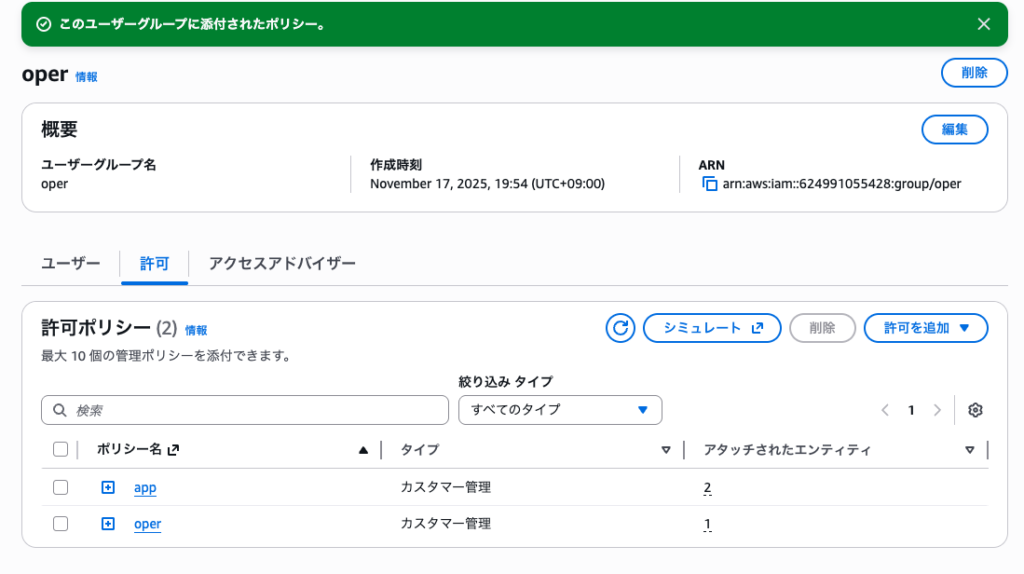Click the refresh icon in permissions policies
This screenshot has width=1024, height=574.
coord(620,328)
